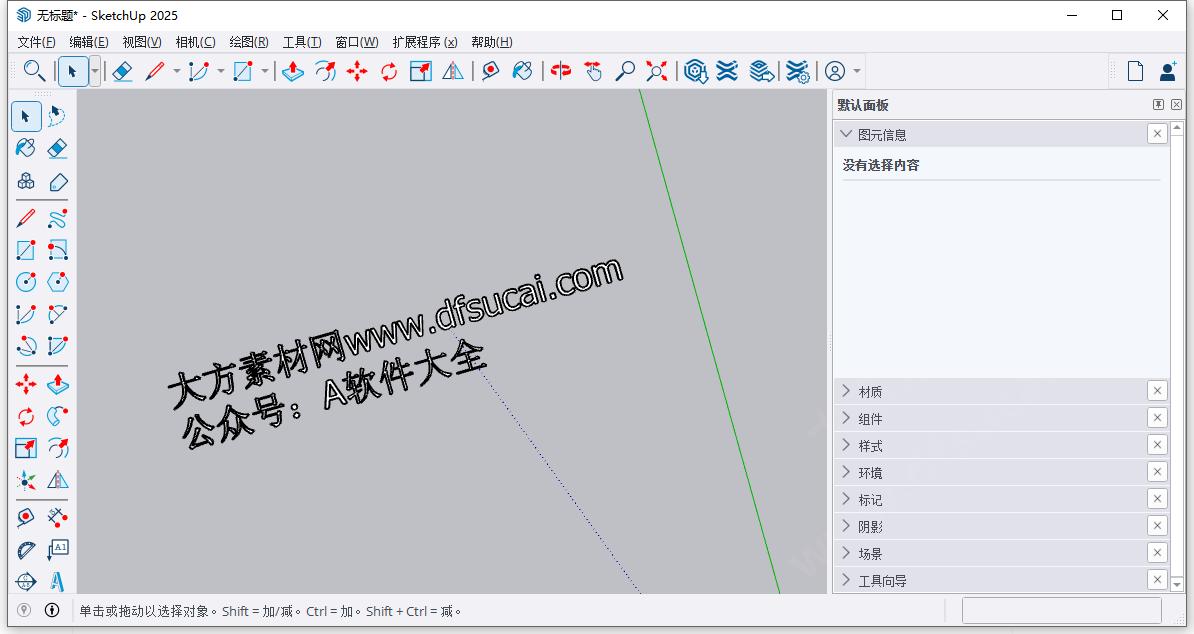The width and height of the screenshot is (1194, 634).
Task: Choose the Tape Measure tool in top toolbar
Action: [x=491, y=72]
